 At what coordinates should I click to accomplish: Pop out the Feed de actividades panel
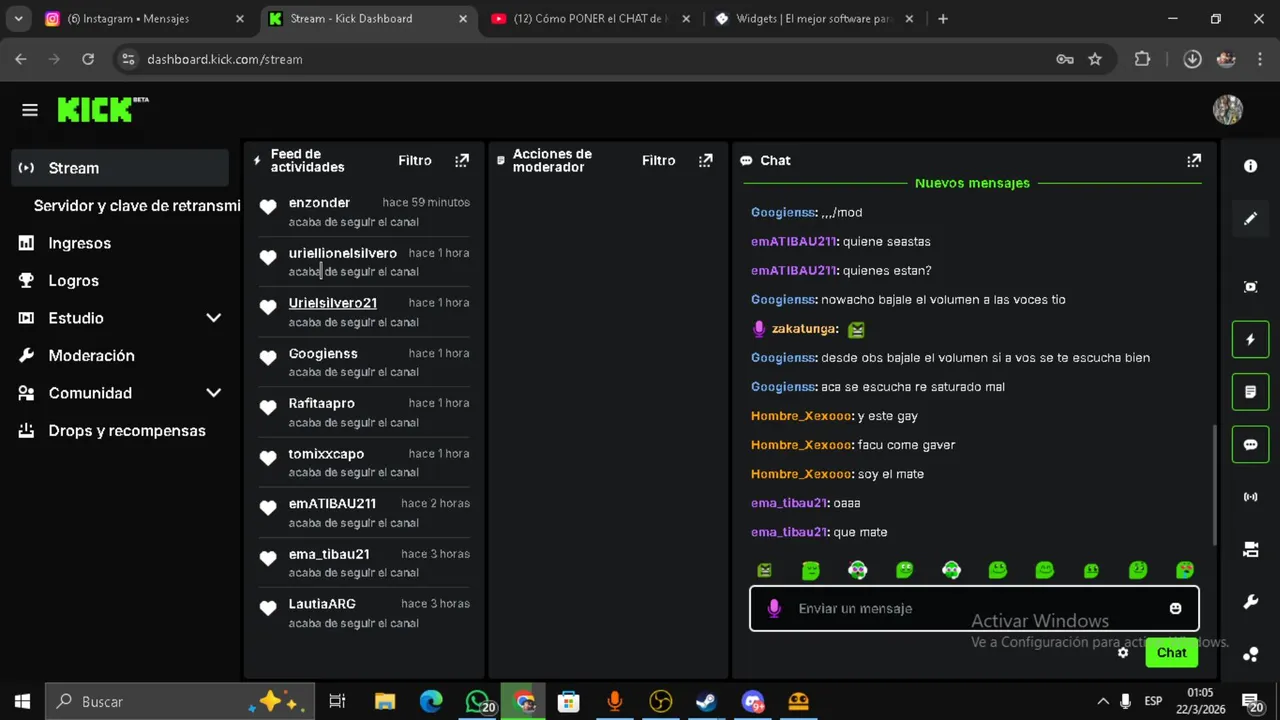462,160
